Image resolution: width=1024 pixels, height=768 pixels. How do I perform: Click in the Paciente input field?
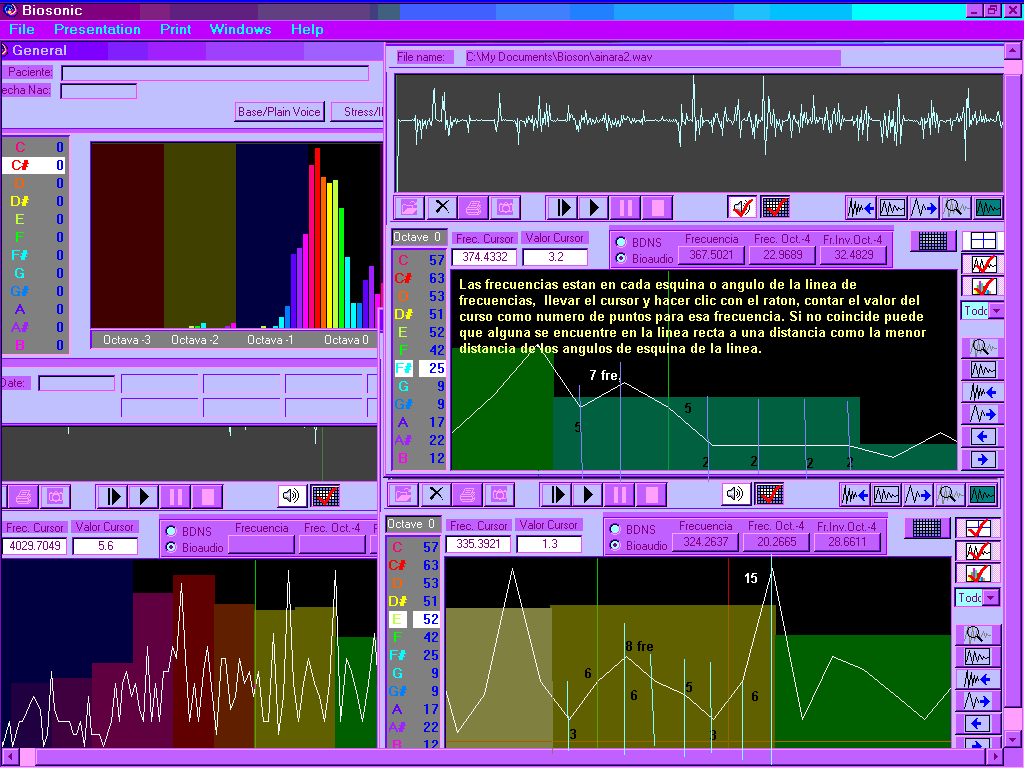[x=214, y=73]
